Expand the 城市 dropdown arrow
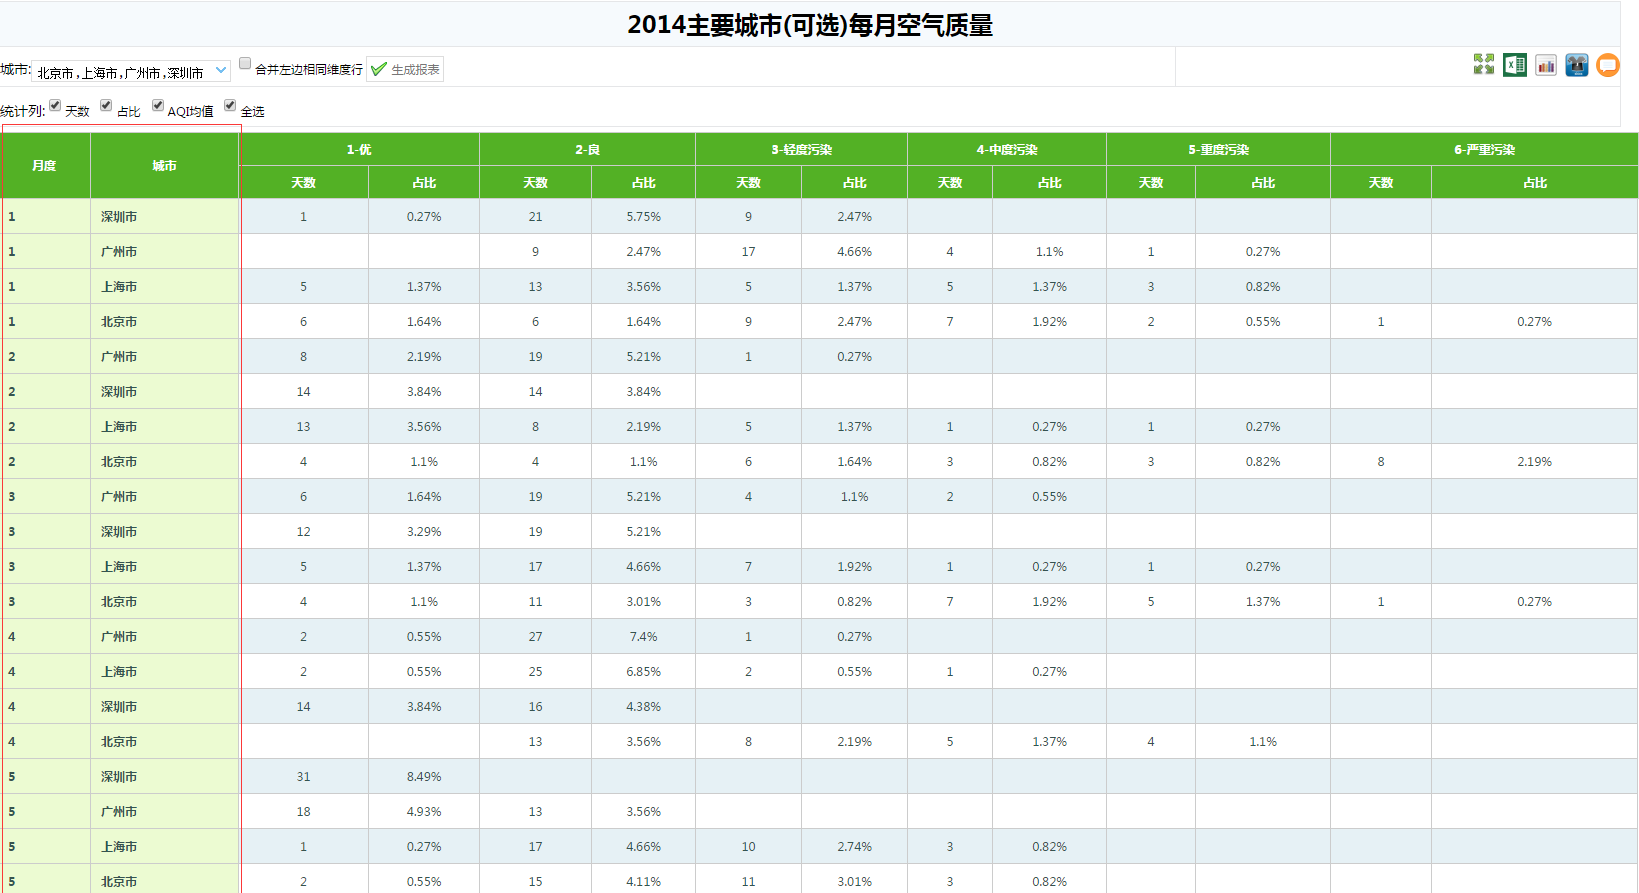The image size is (1639, 893). pyautogui.click(x=221, y=70)
